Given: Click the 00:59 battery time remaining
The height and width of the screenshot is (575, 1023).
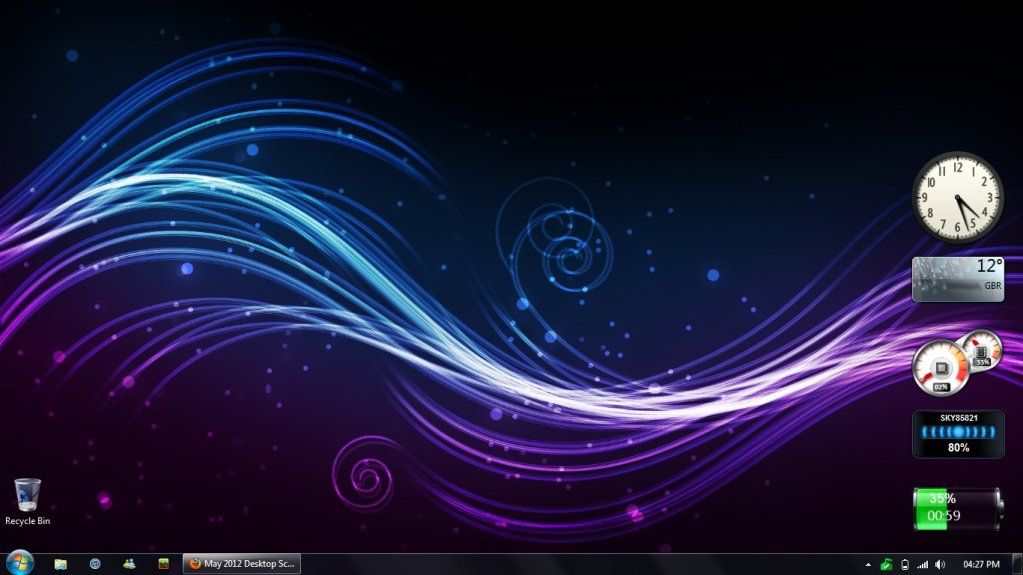Looking at the screenshot, I should point(943,516).
